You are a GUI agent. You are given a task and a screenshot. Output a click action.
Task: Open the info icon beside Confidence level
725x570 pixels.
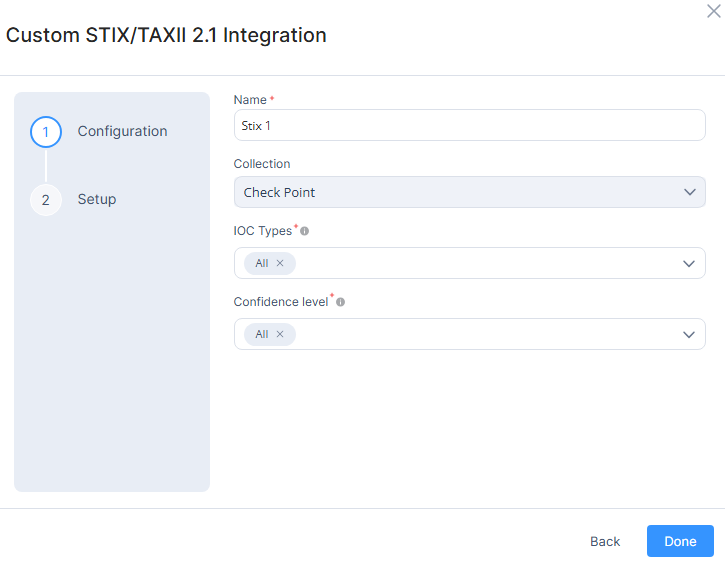341,302
